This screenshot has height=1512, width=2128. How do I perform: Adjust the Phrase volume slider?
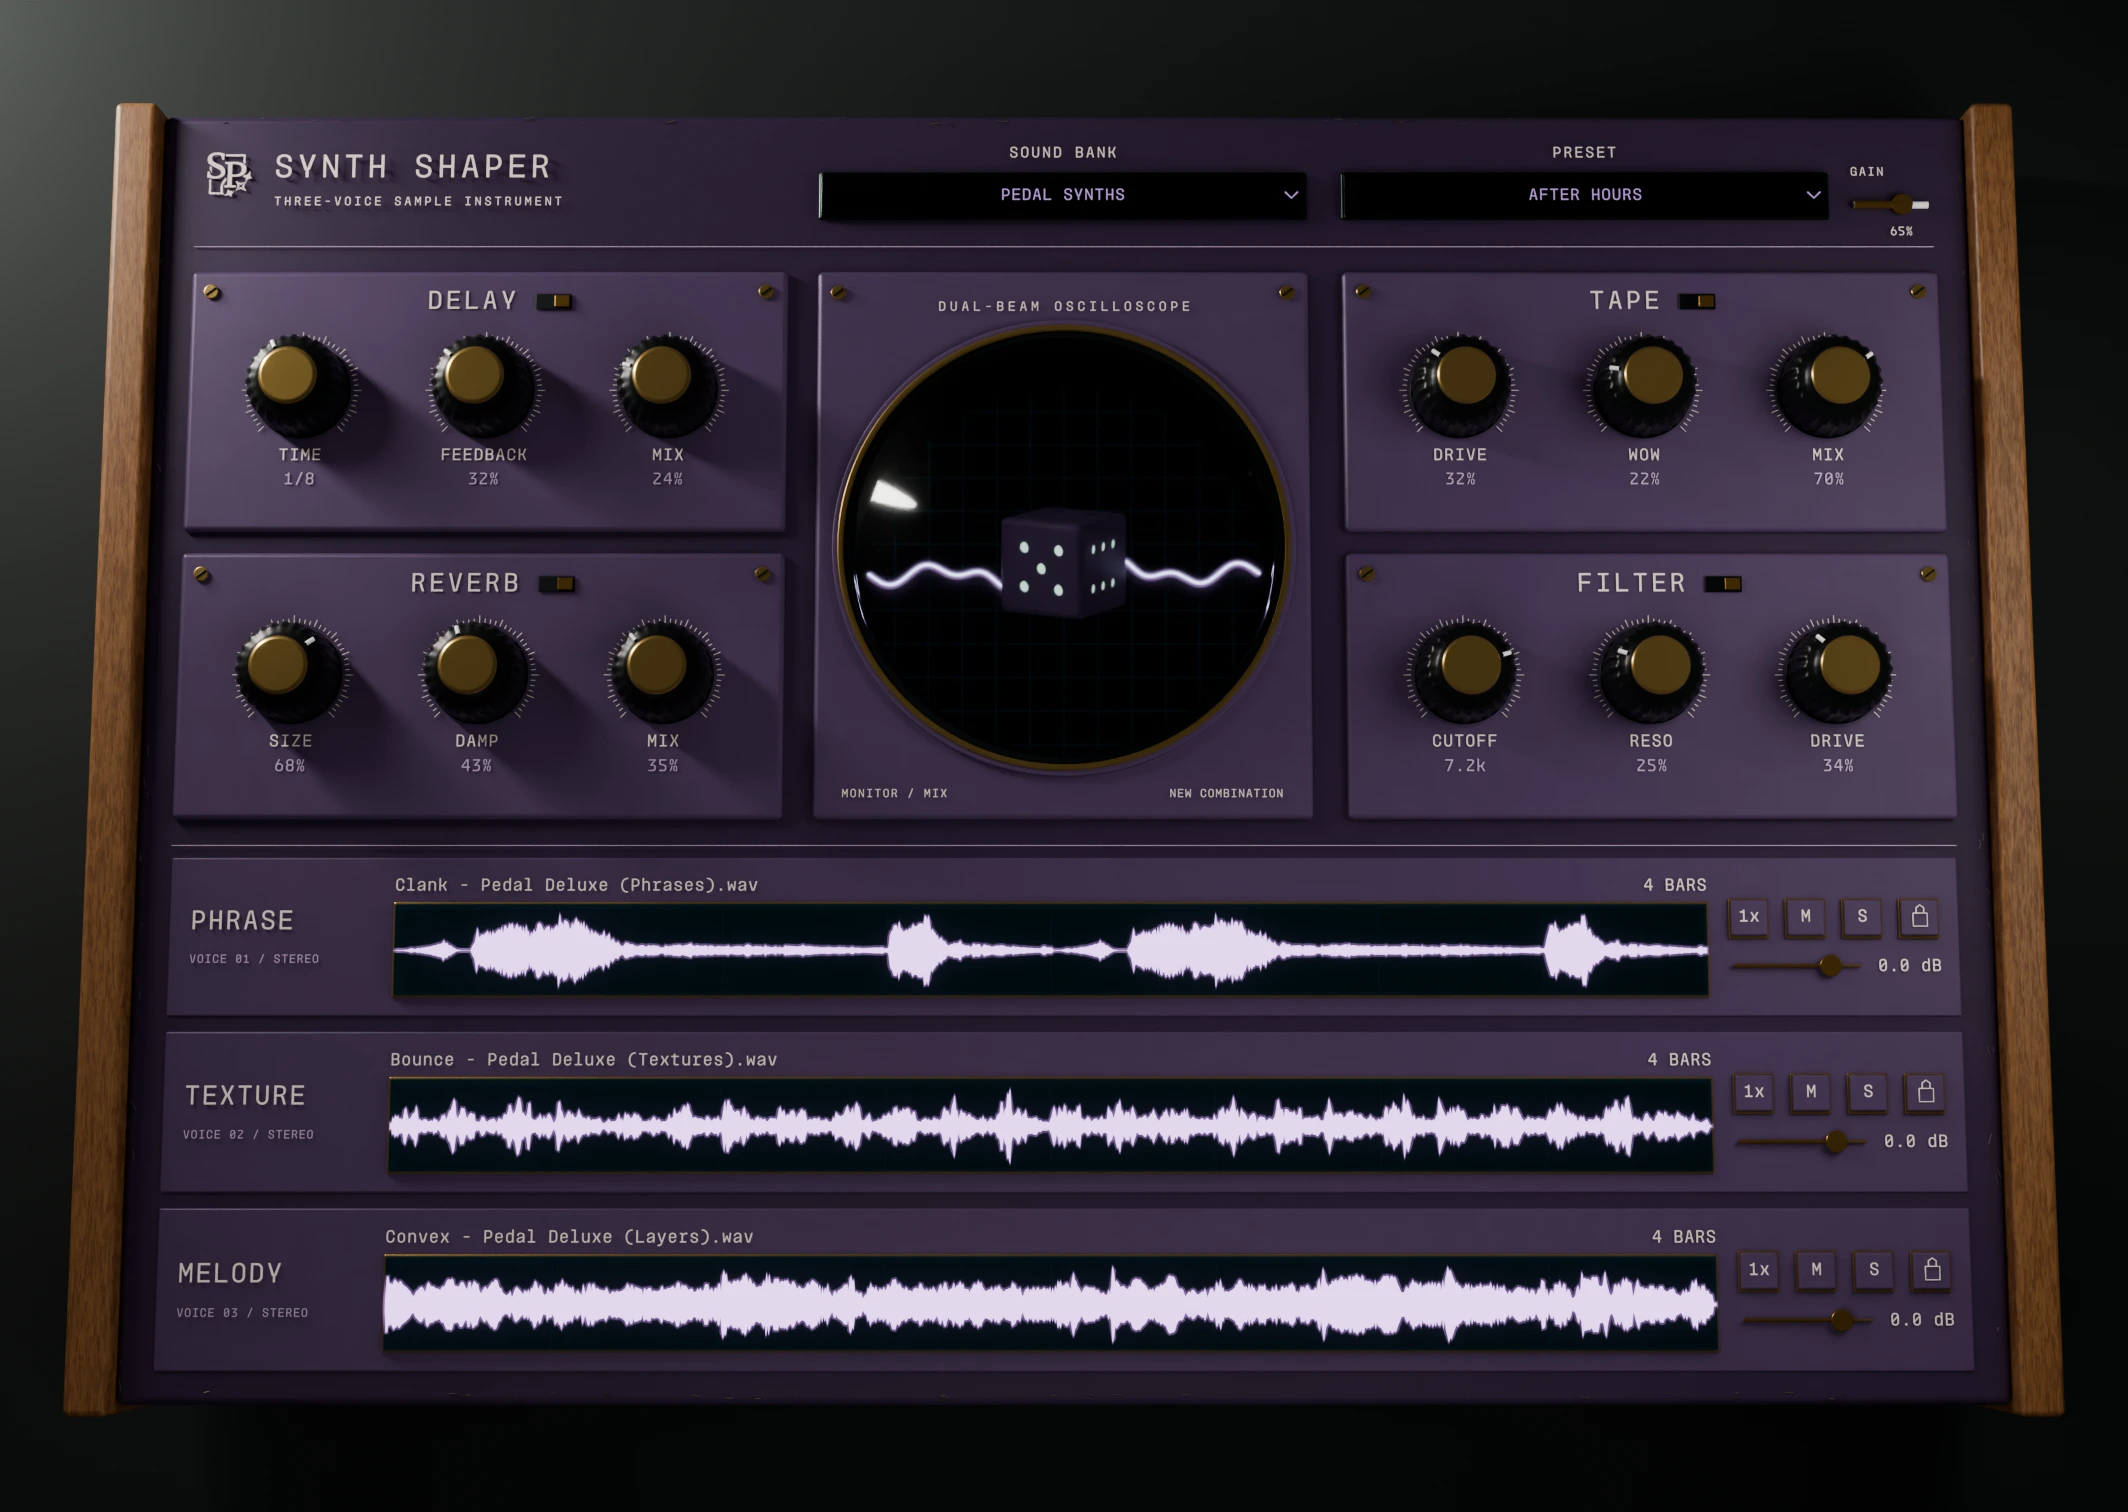click(x=1795, y=966)
